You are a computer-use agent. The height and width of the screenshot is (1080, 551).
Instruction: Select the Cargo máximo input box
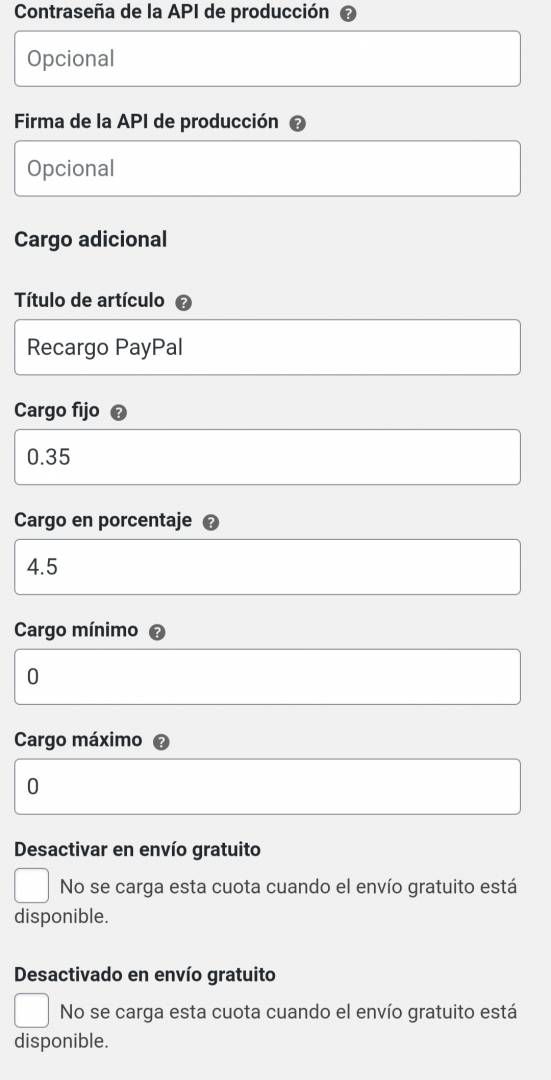click(x=267, y=787)
